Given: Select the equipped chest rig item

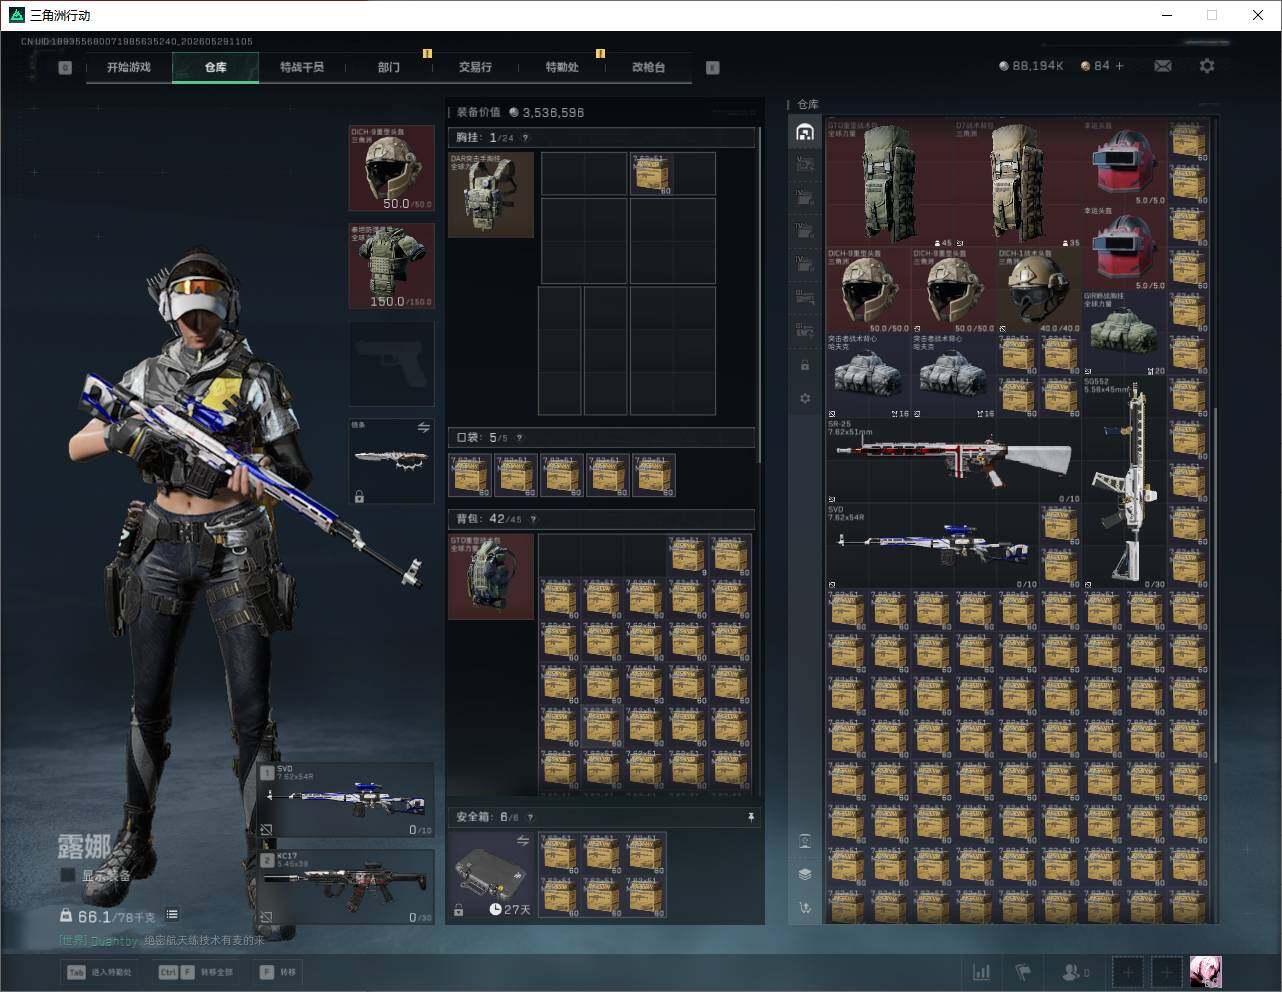Looking at the screenshot, I should [491, 195].
